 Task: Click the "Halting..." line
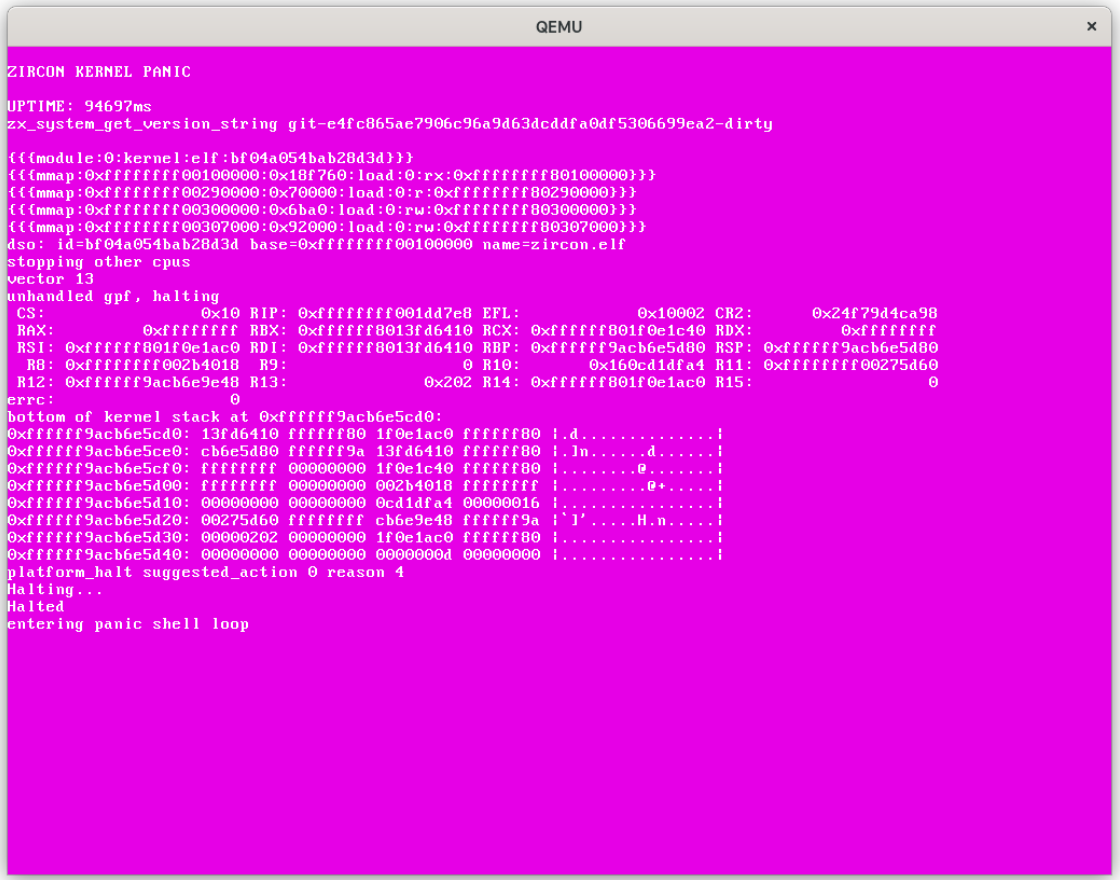tap(55, 589)
